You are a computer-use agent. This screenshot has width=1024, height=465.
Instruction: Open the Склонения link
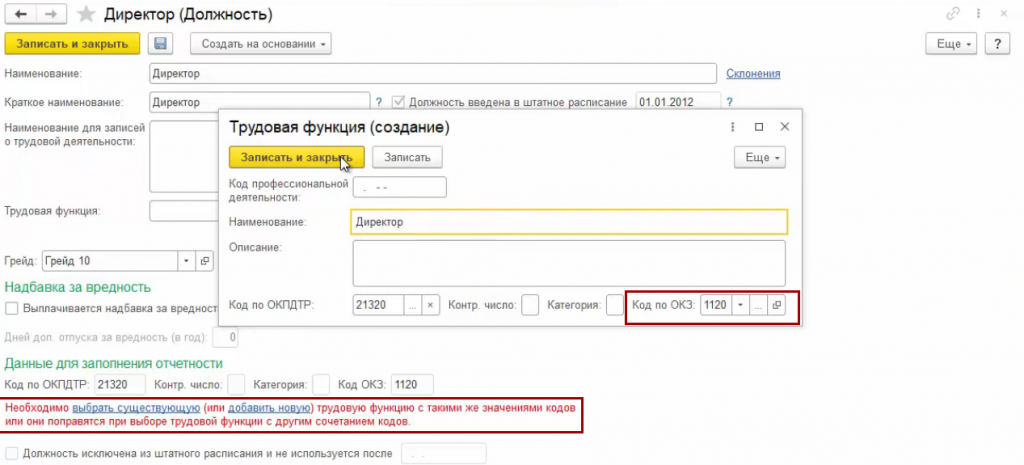(x=752, y=73)
